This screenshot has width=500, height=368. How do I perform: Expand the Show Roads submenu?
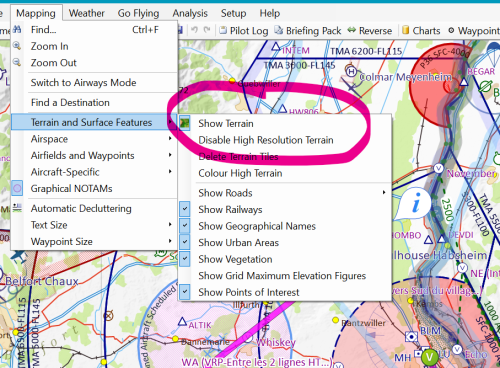285,193
